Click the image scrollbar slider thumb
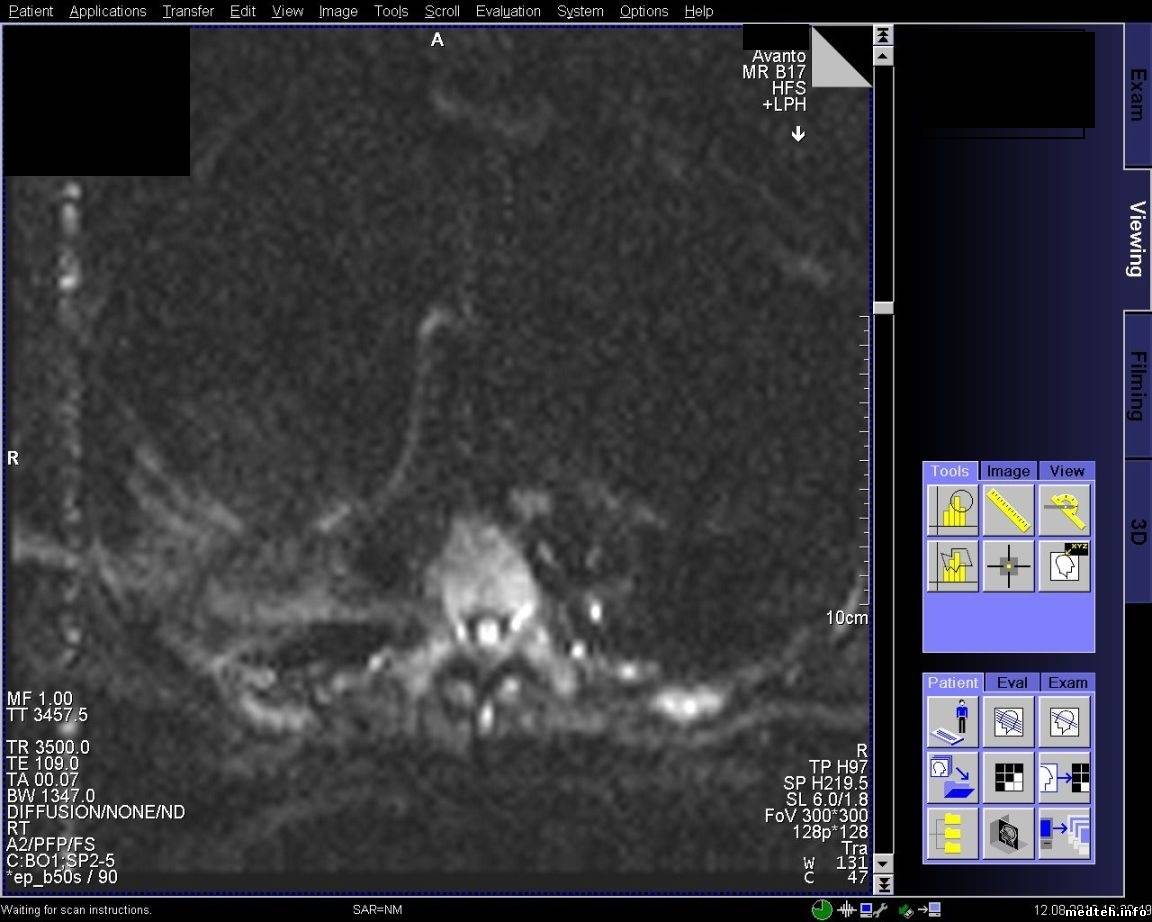Image resolution: width=1152 pixels, height=922 pixels. click(x=883, y=308)
